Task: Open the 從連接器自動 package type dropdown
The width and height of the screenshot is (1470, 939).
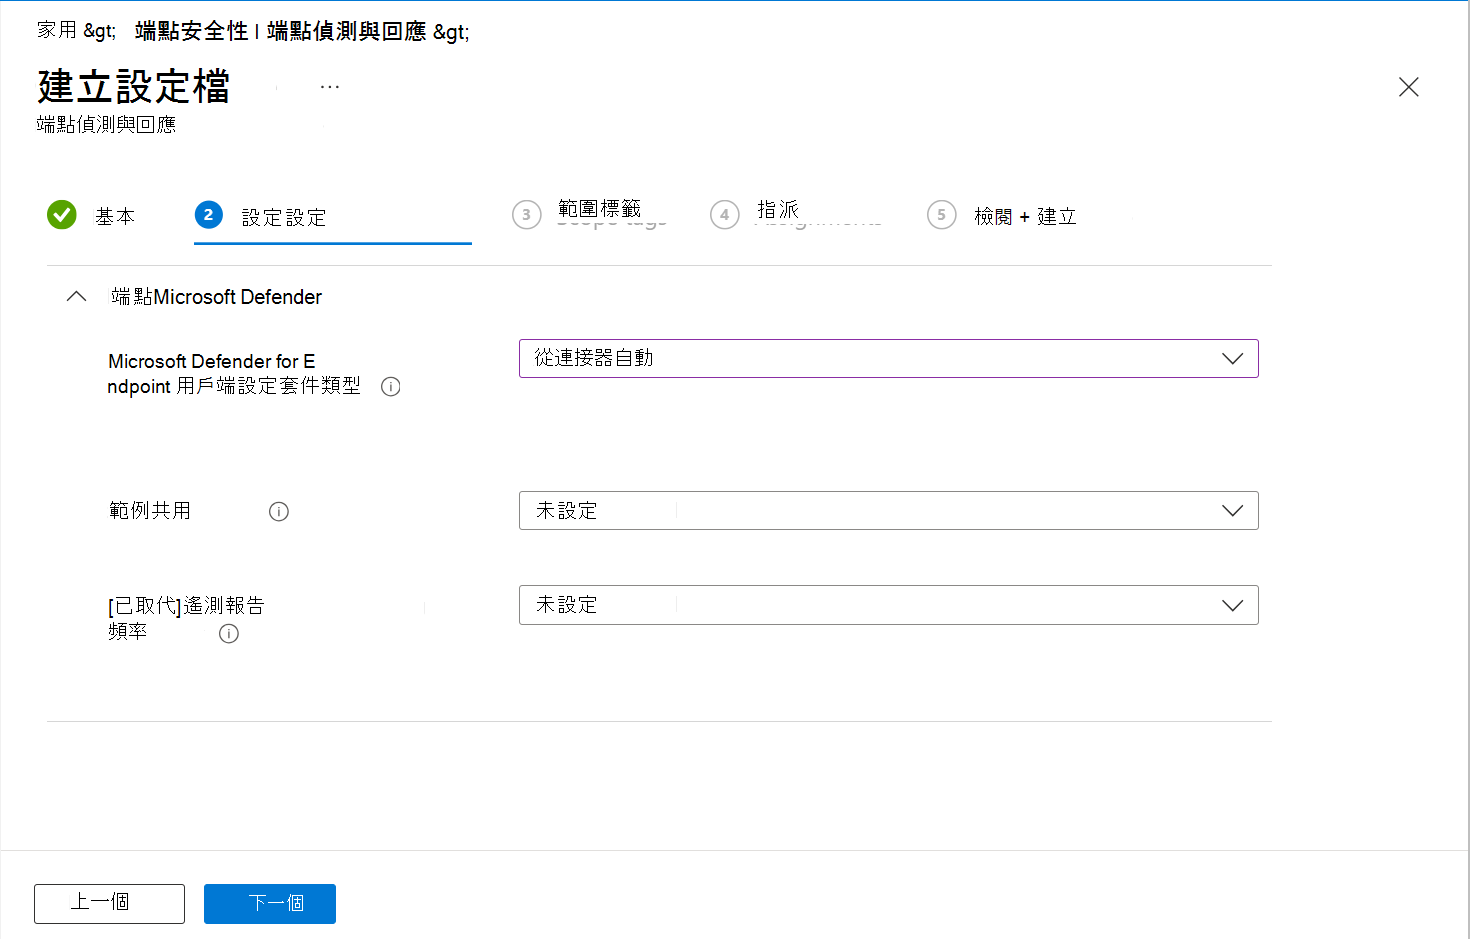Action: [x=888, y=359]
